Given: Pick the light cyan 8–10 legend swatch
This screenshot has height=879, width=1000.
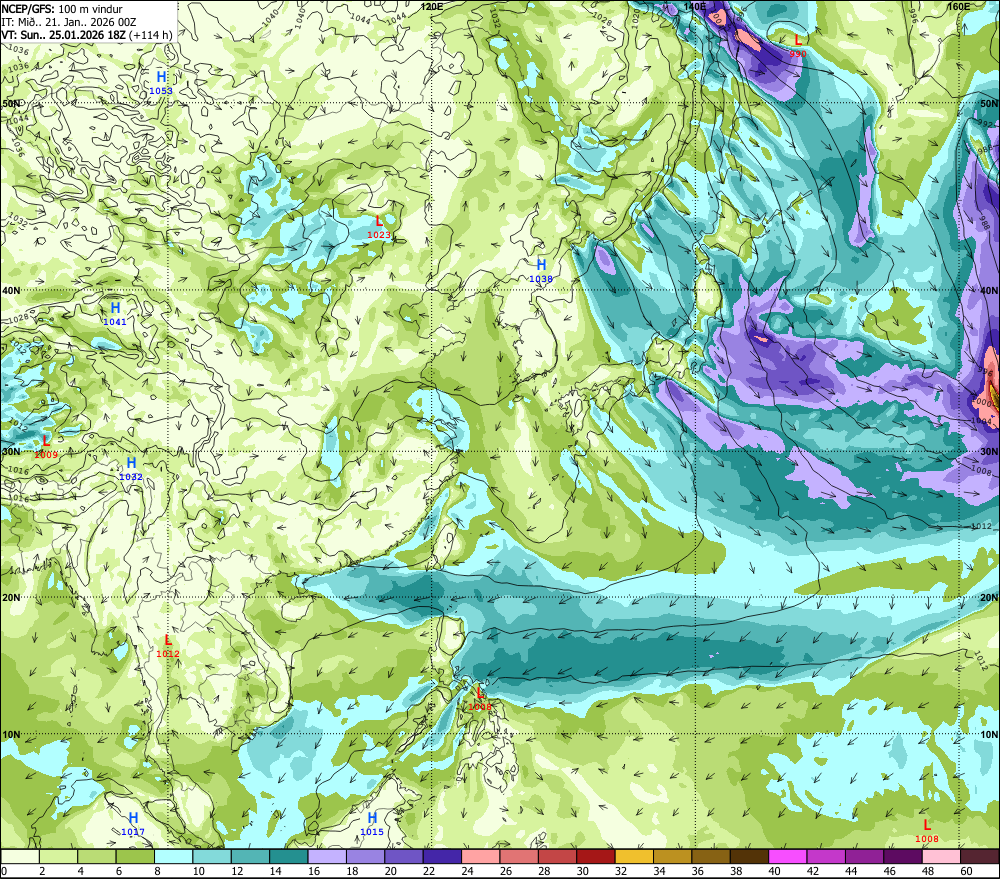Looking at the screenshot, I should (173, 856).
